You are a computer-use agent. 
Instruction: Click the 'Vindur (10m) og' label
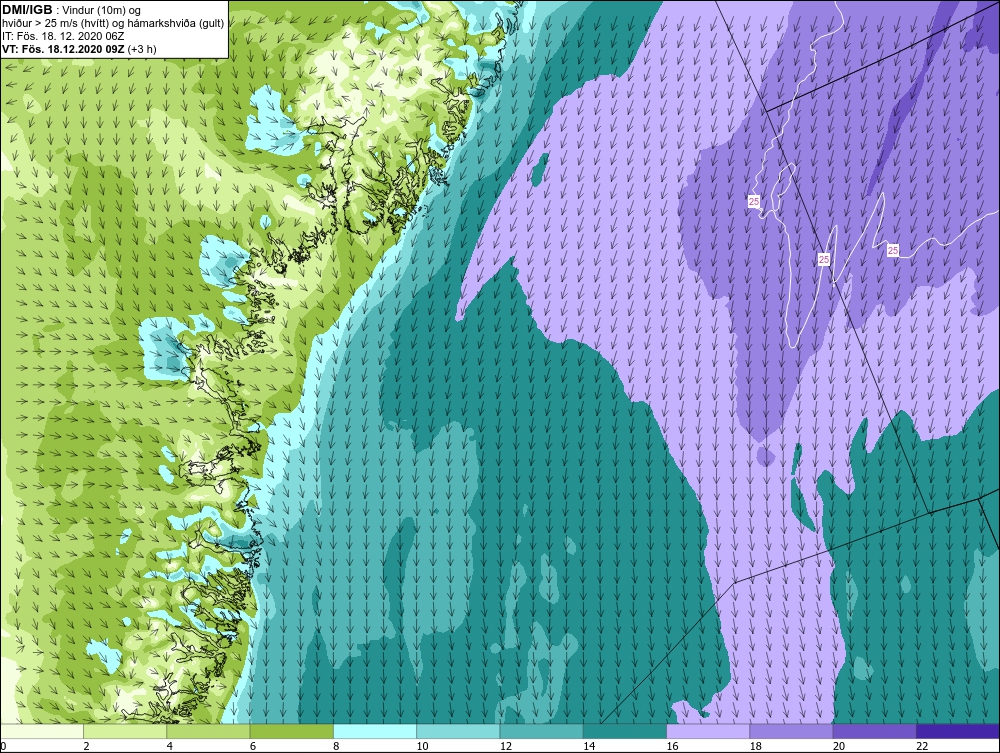(103, 10)
